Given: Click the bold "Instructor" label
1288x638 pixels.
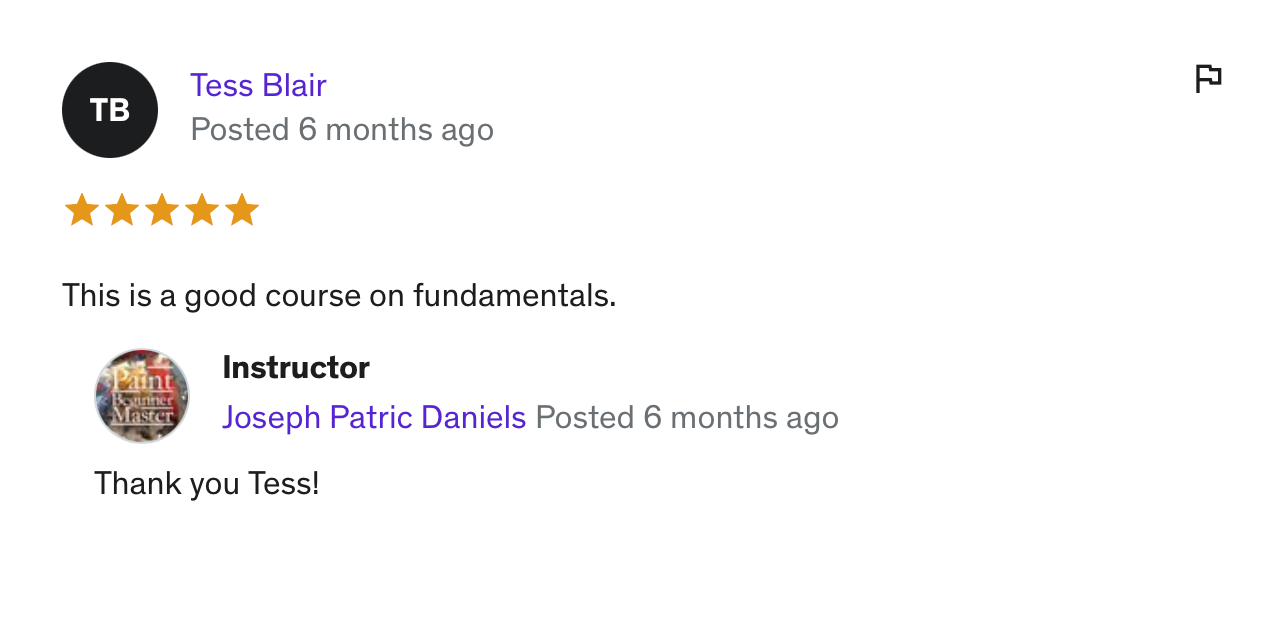Looking at the screenshot, I should coord(296,368).
